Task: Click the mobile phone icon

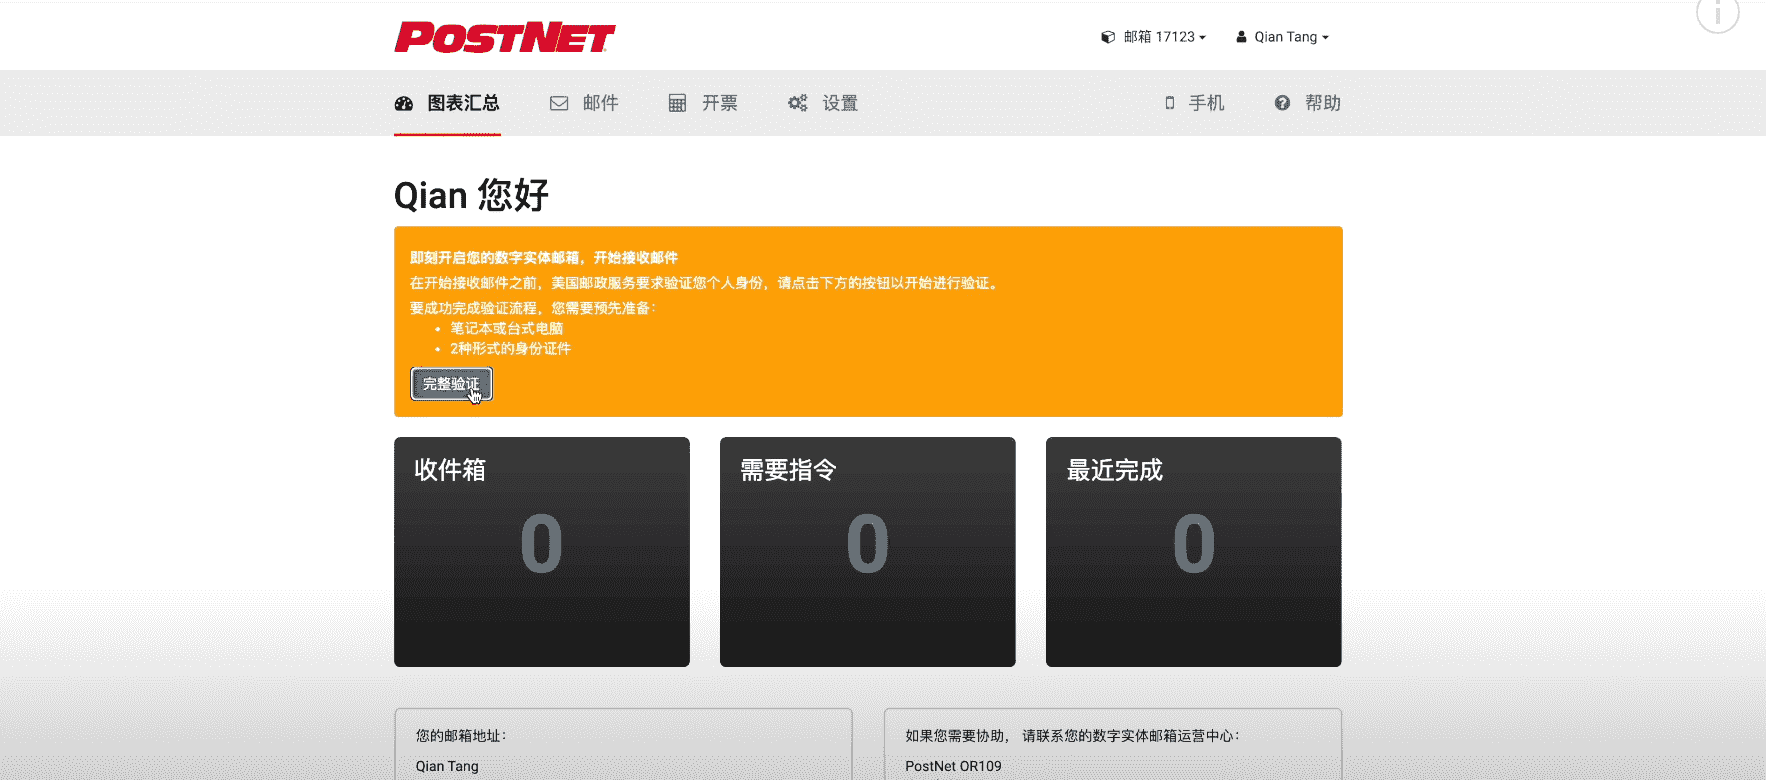Action: pos(1169,103)
